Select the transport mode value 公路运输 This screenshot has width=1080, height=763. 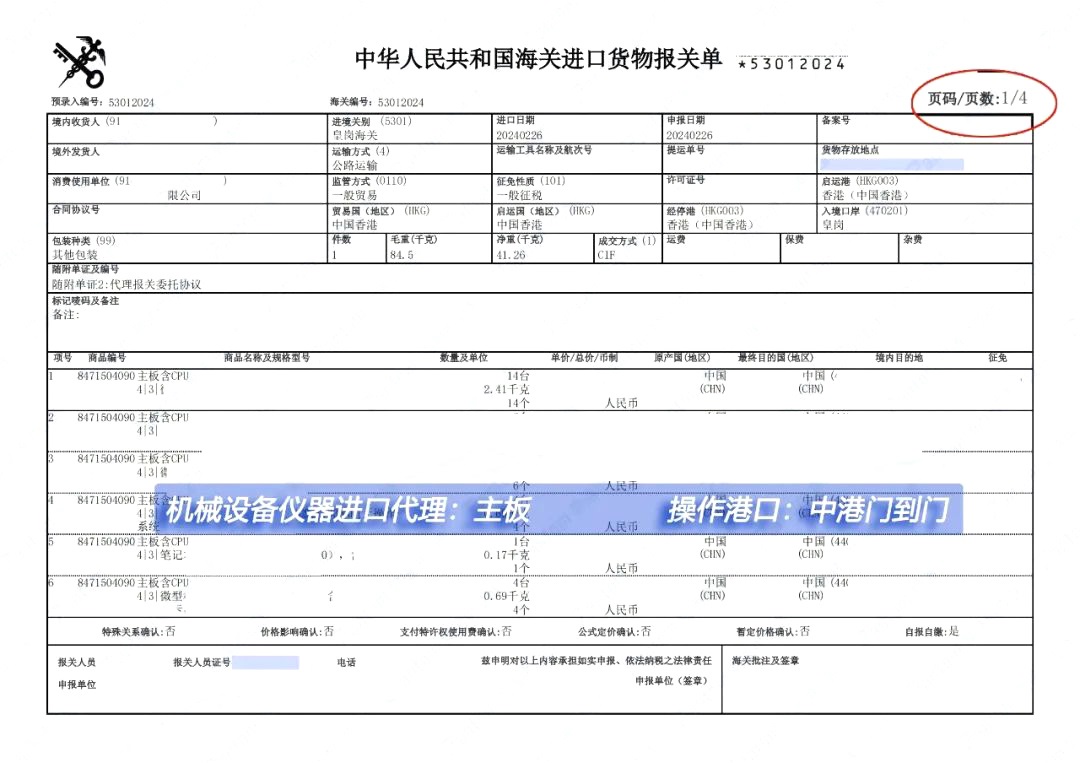pyautogui.click(x=355, y=165)
